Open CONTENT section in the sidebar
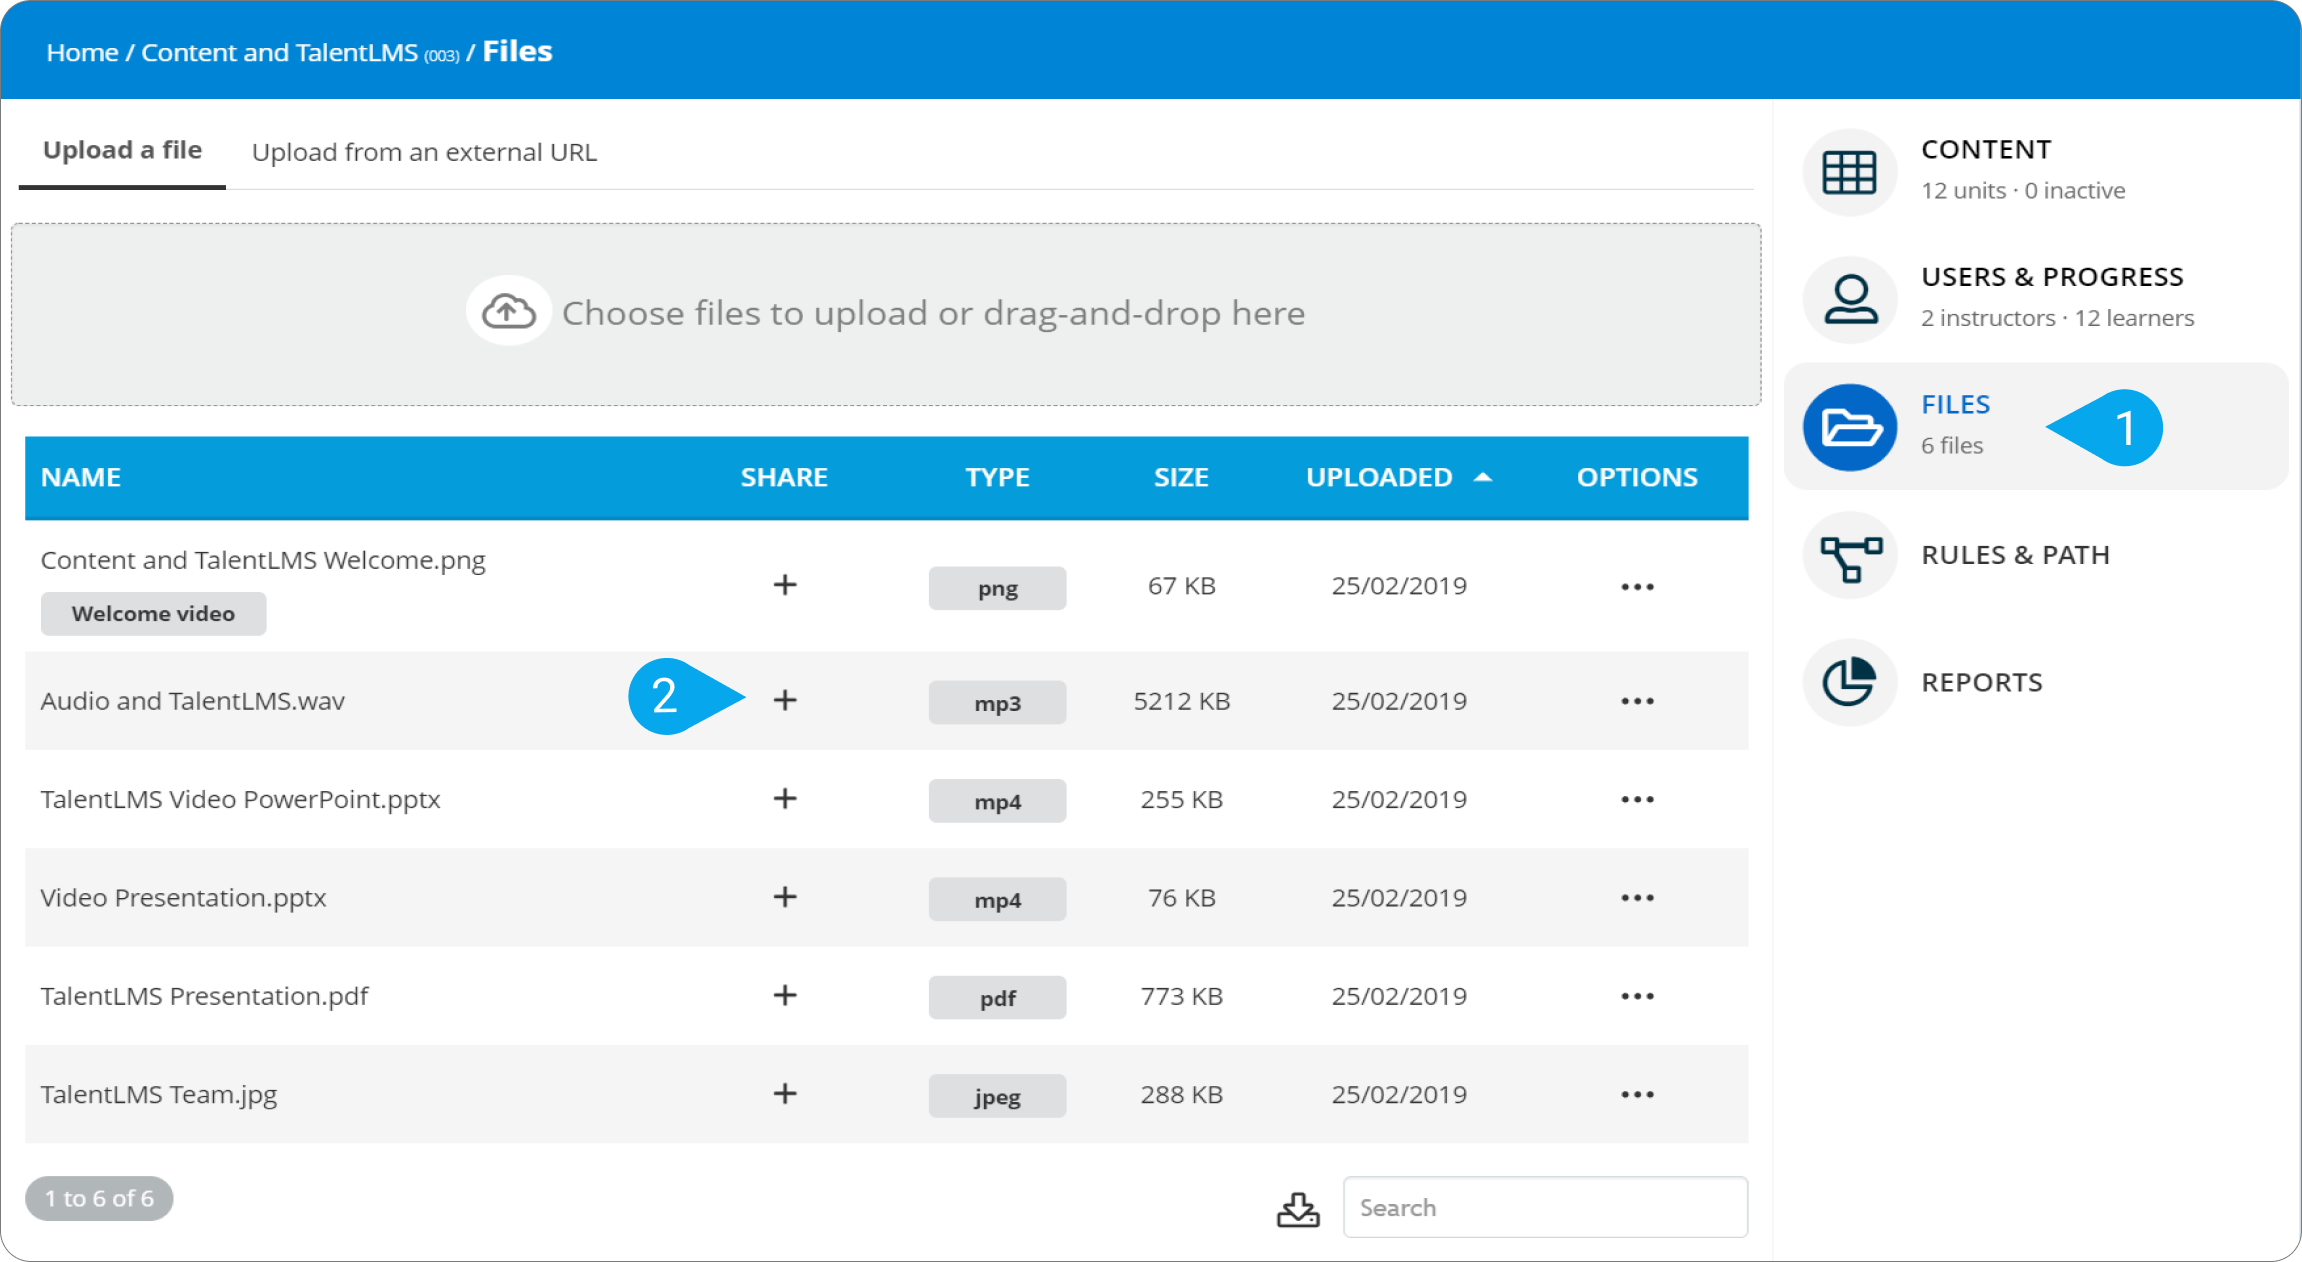The height and width of the screenshot is (1262, 2302). pos(1986,150)
